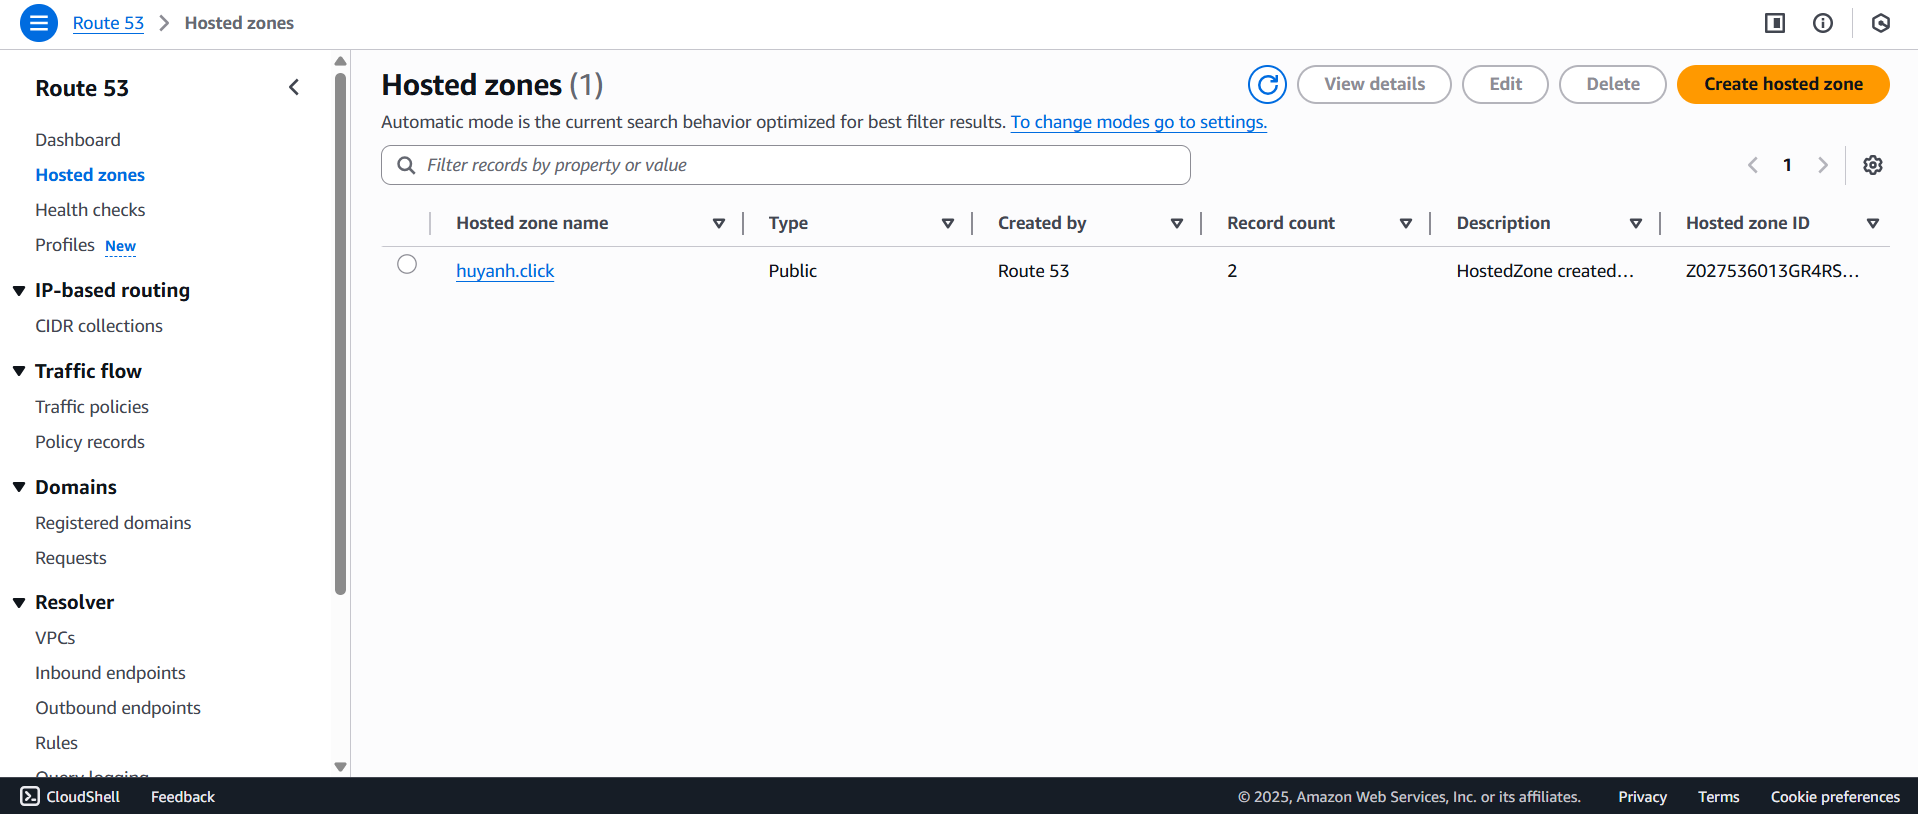1918x814 pixels.
Task: Open the hamburger navigation menu
Action: click(38, 23)
